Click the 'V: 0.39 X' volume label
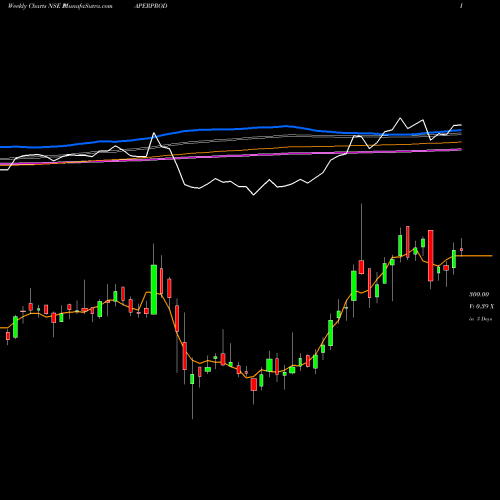 coord(481,306)
